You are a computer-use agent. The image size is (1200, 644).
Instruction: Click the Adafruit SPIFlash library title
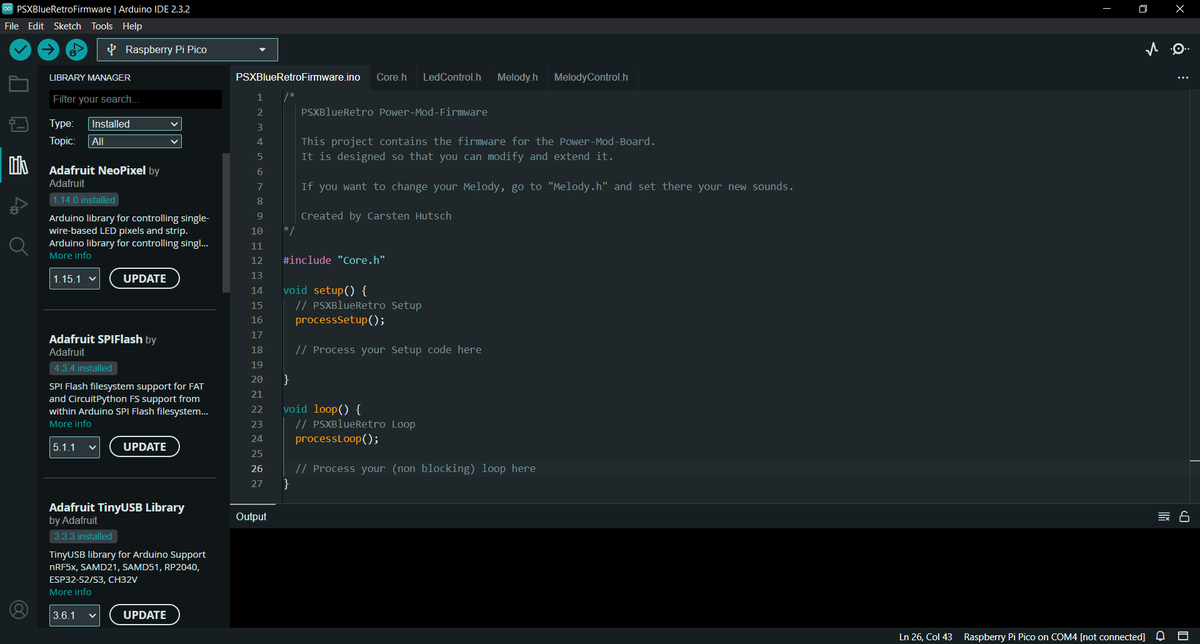(95, 339)
